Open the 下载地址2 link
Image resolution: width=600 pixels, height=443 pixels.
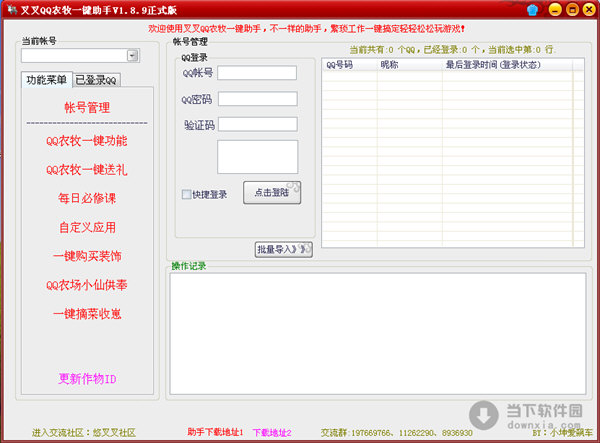[272, 432]
